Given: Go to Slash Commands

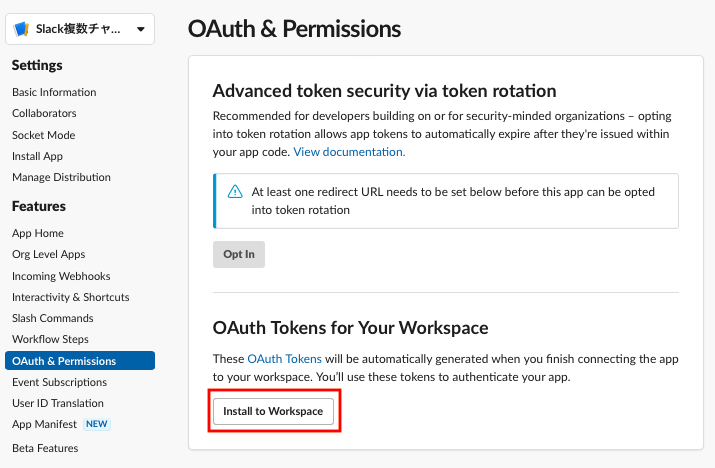Looking at the screenshot, I should [x=52, y=318].
